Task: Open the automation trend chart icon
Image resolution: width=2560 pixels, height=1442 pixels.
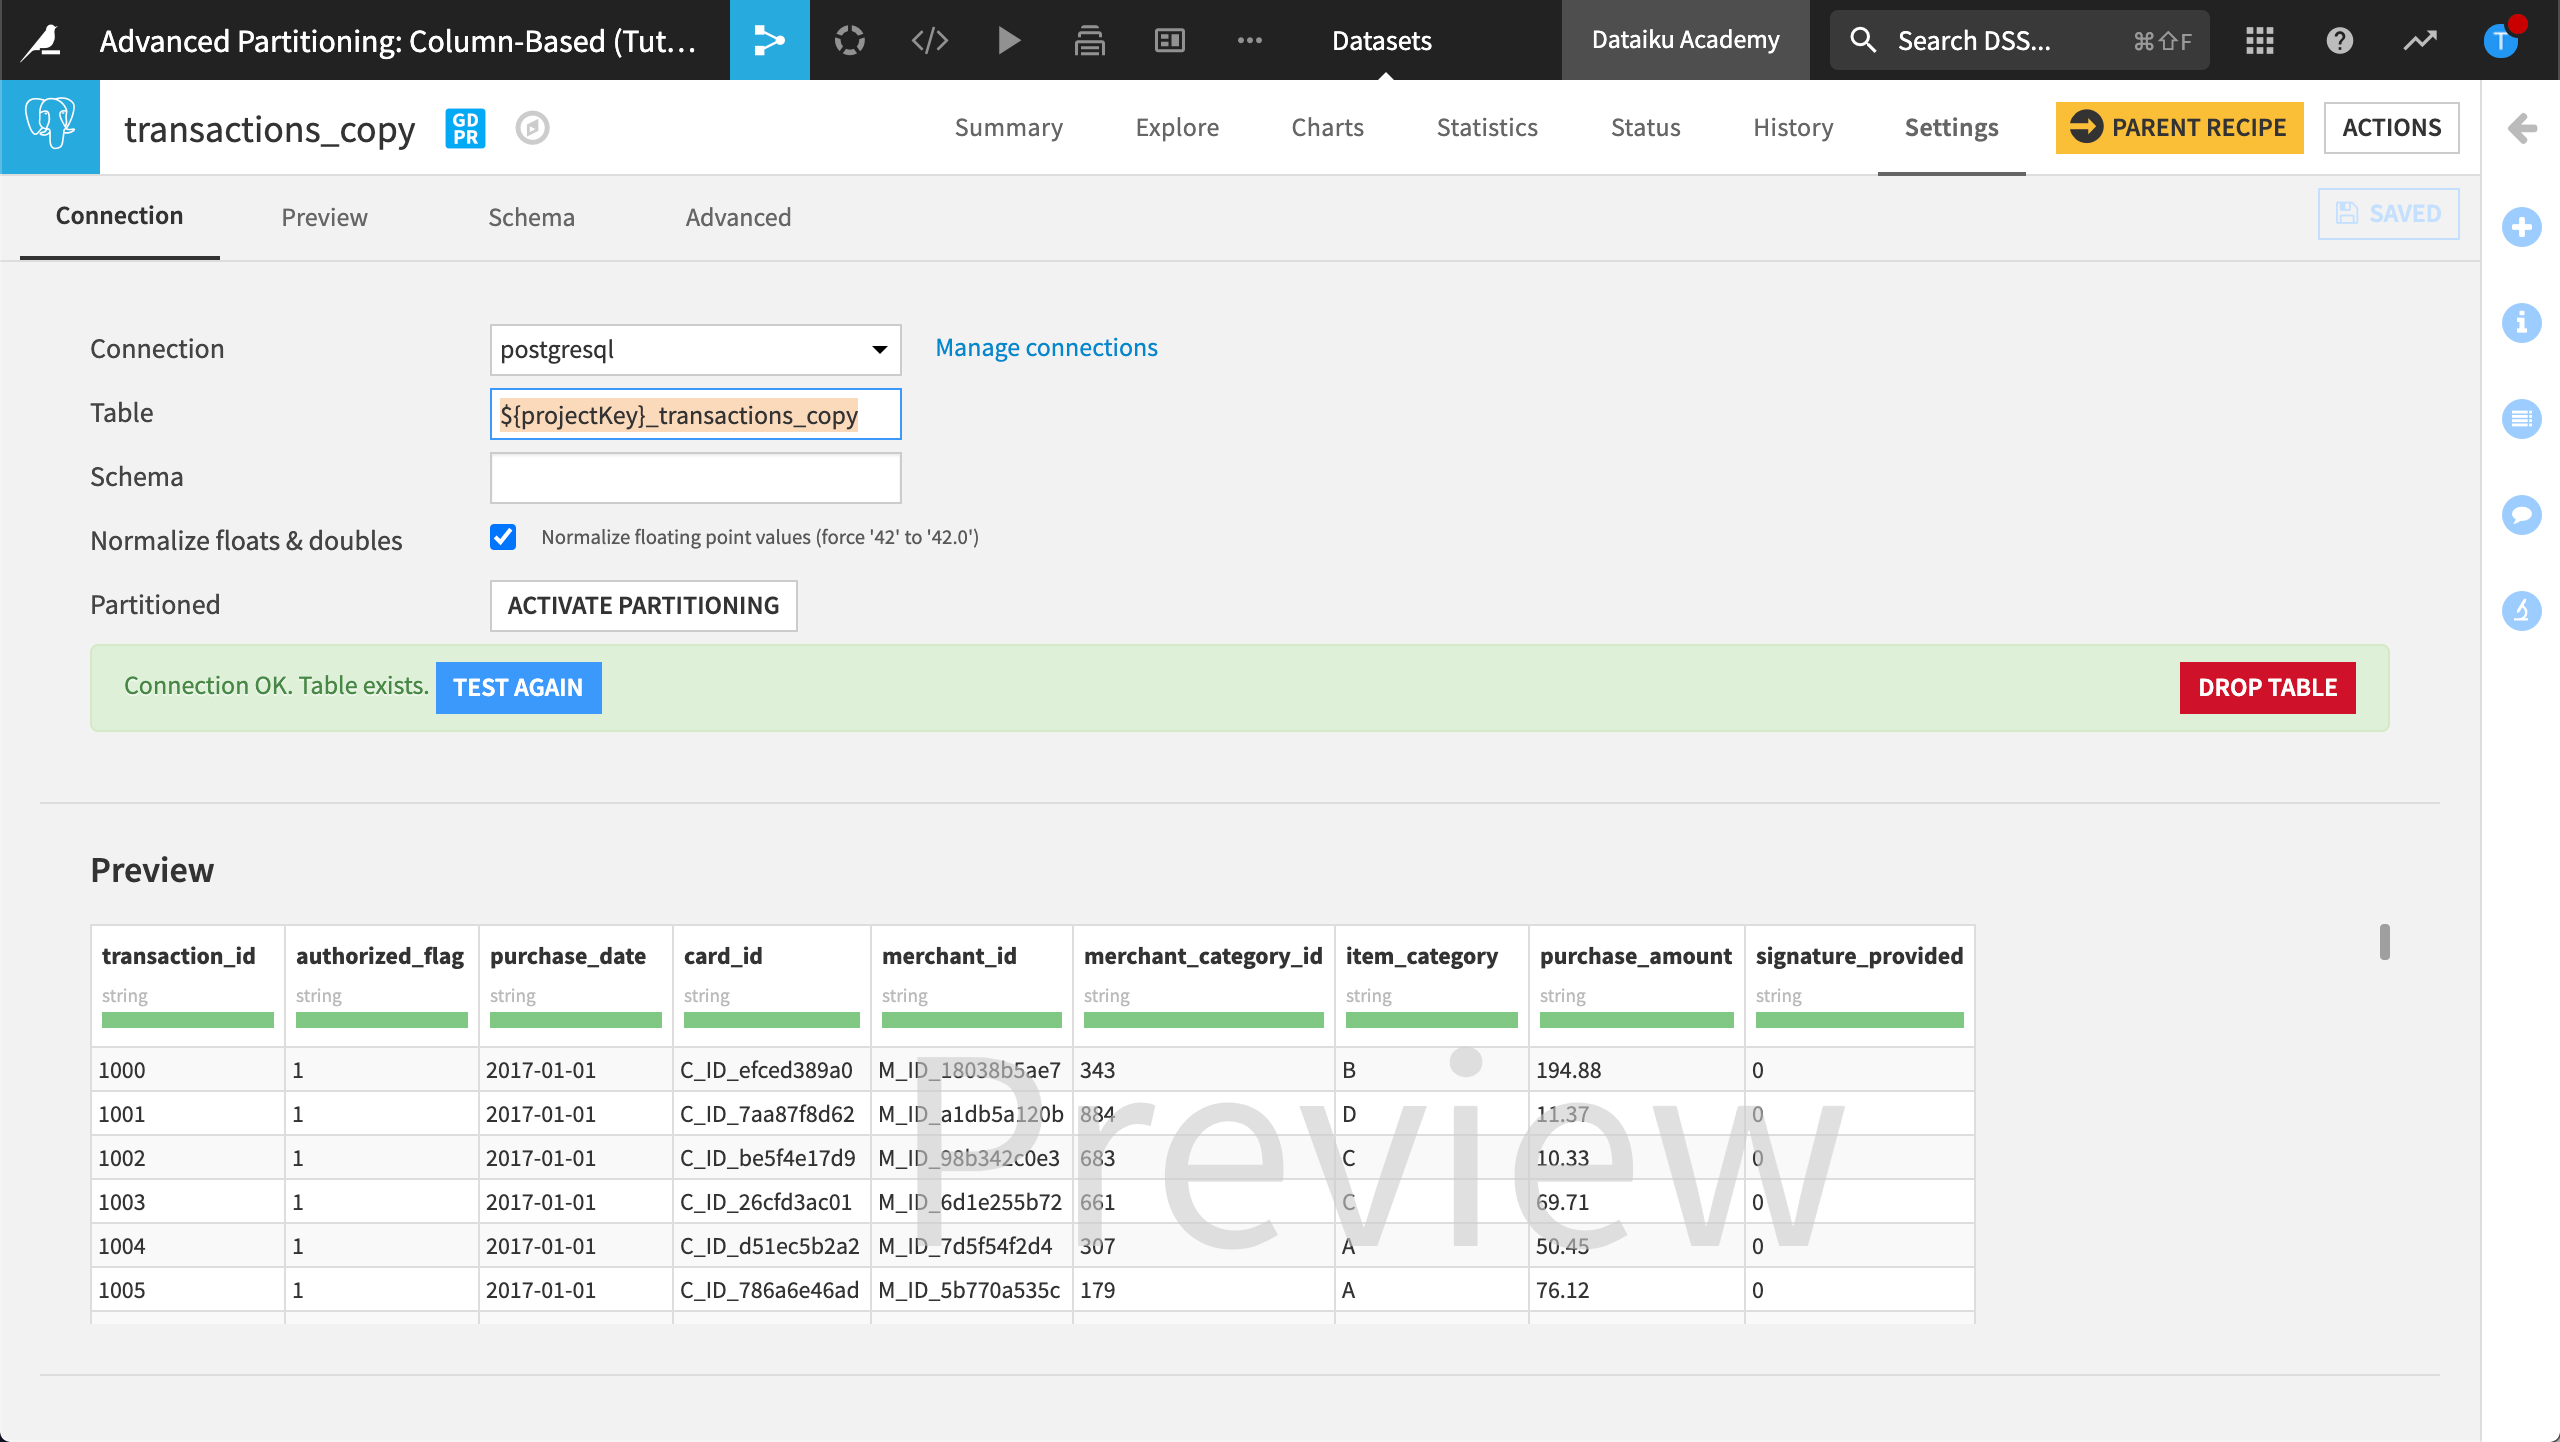Action: pos(2420,40)
